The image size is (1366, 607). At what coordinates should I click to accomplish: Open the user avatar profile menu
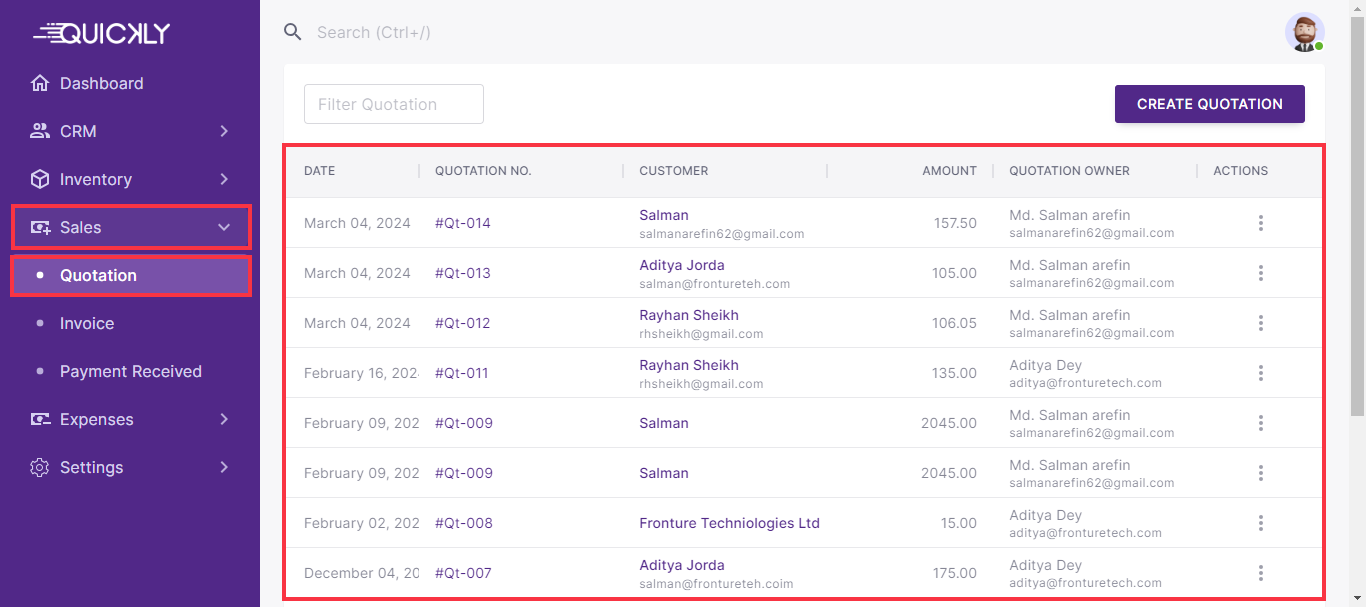(1304, 32)
